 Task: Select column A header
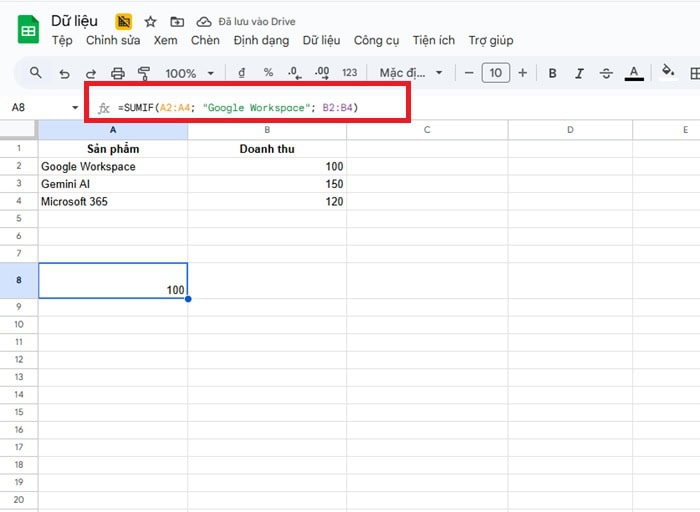pyautogui.click(x=113, y=130)
